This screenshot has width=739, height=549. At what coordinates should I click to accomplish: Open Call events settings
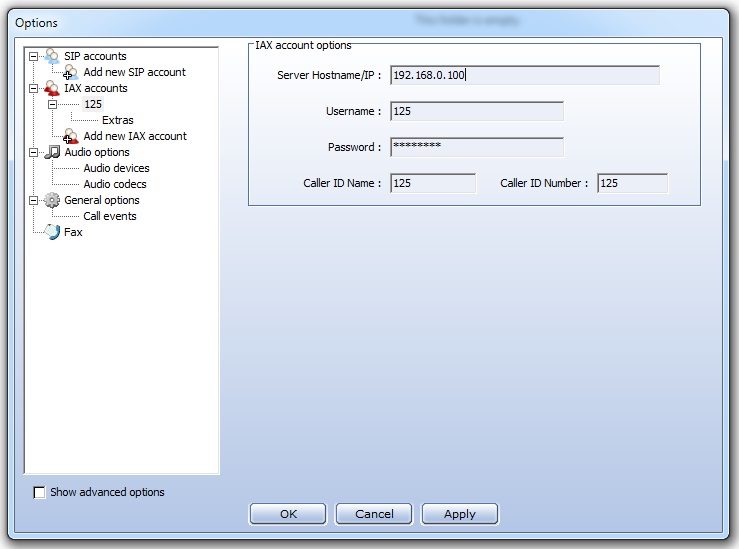[x=110, y=216]
